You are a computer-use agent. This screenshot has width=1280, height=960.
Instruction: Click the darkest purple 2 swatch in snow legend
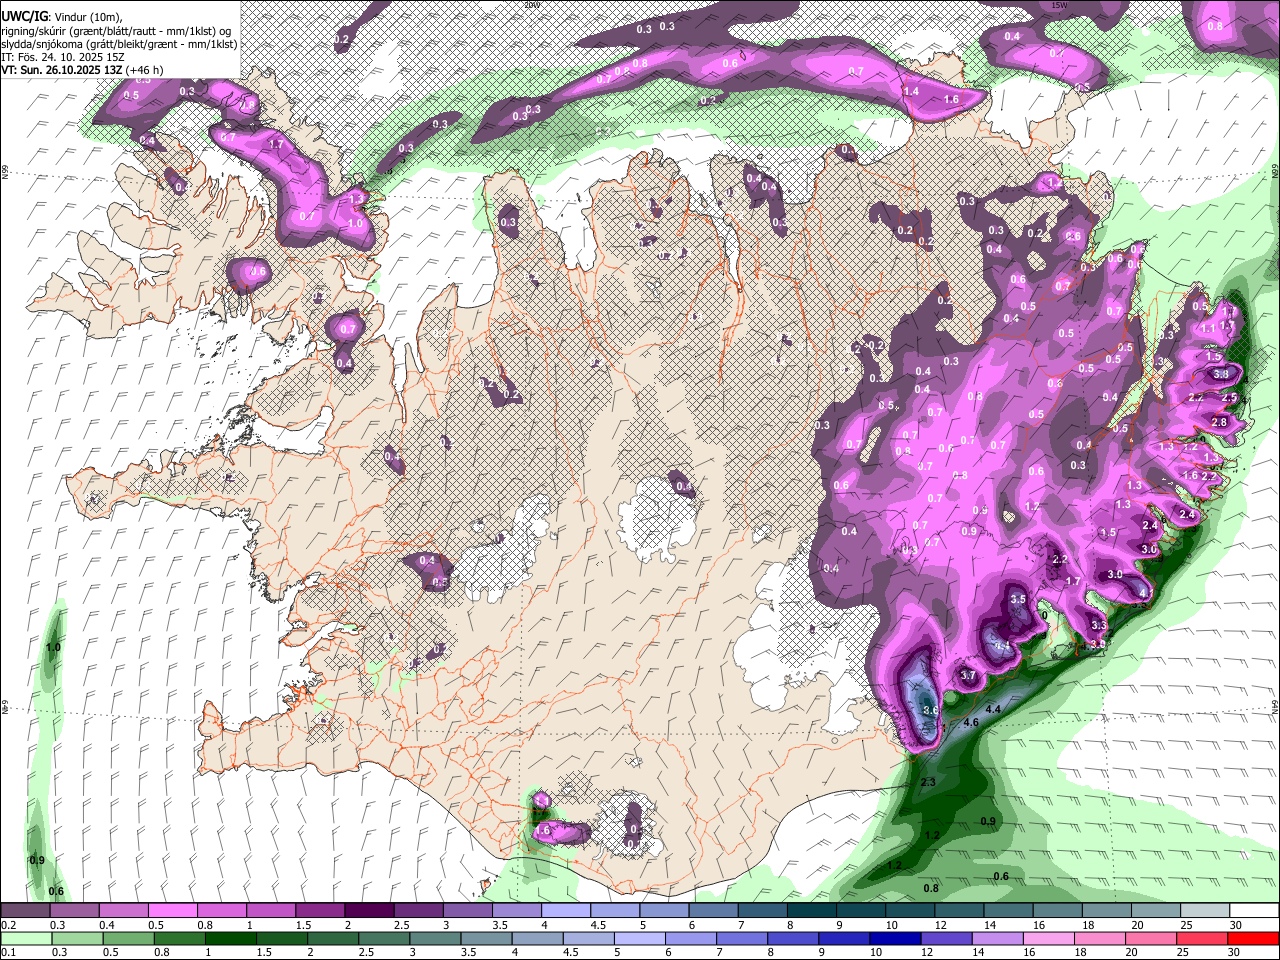(x=369, y=911)
